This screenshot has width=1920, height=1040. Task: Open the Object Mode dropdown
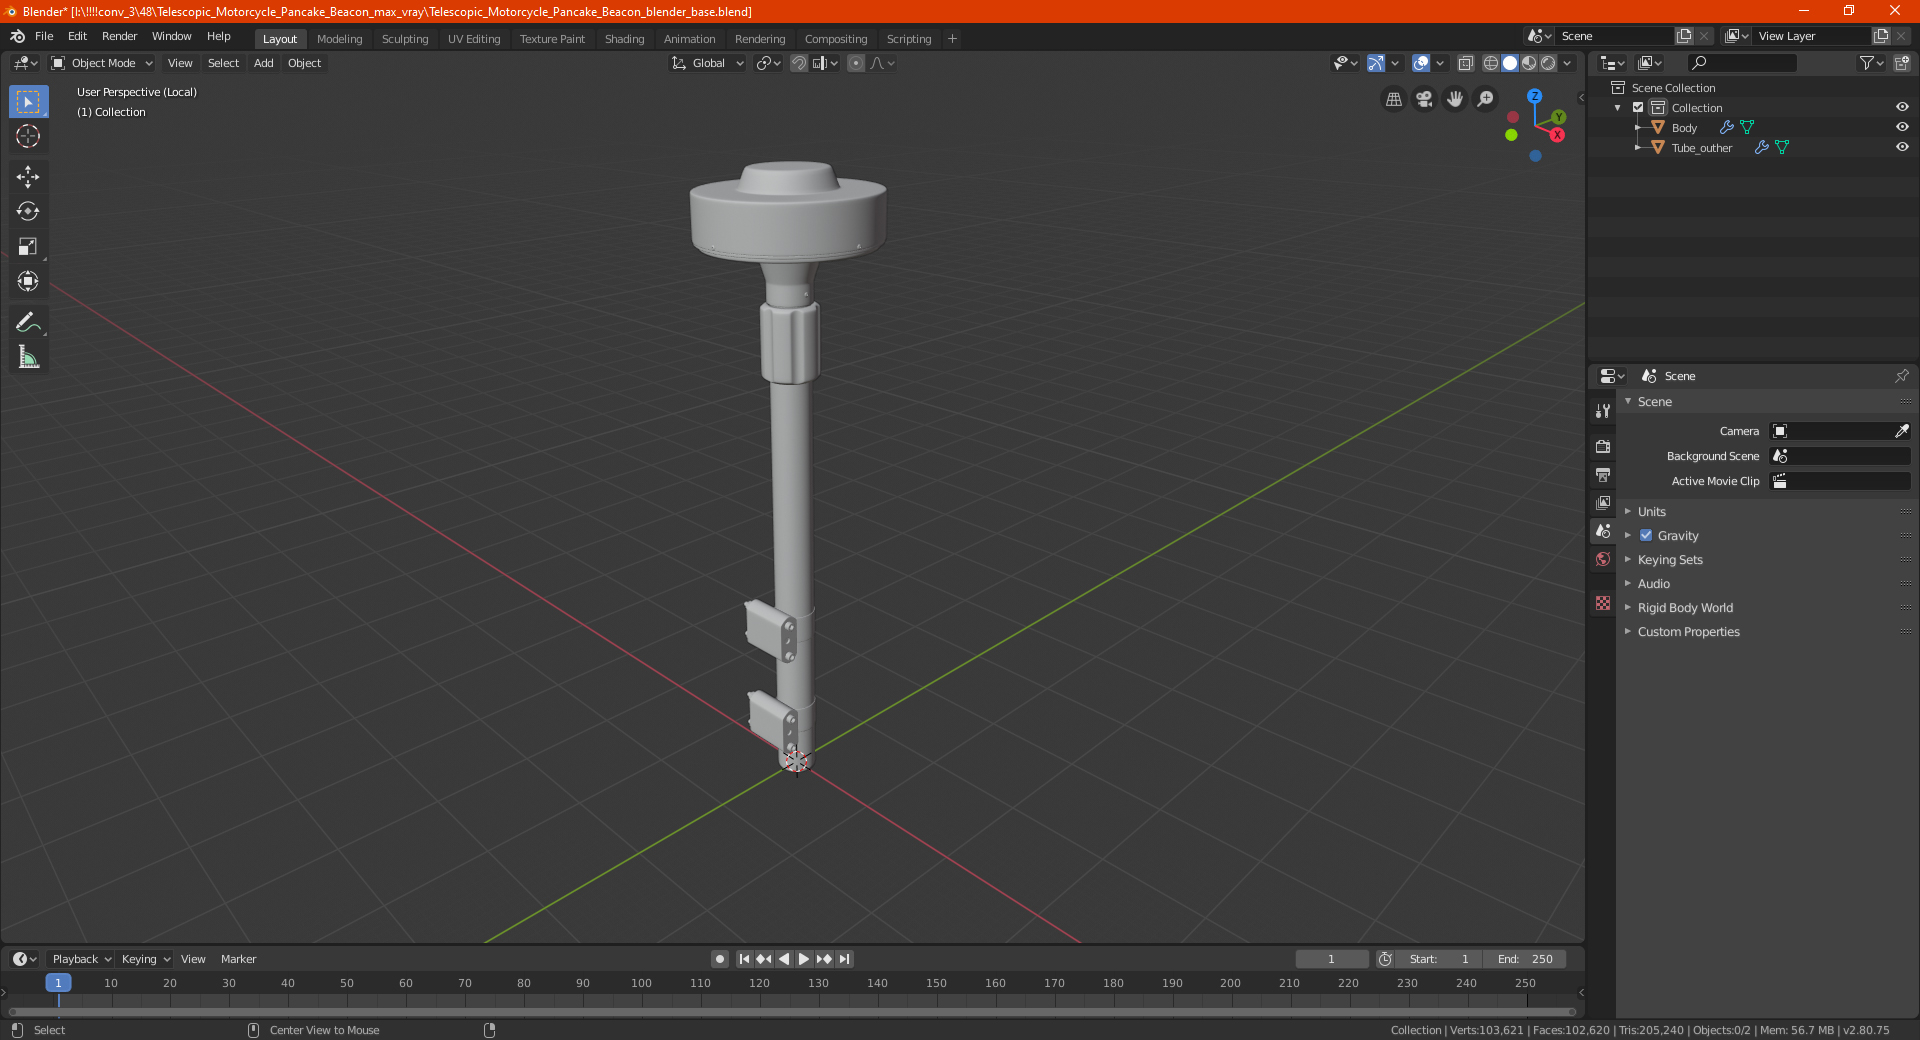click(x=102, y=63)
